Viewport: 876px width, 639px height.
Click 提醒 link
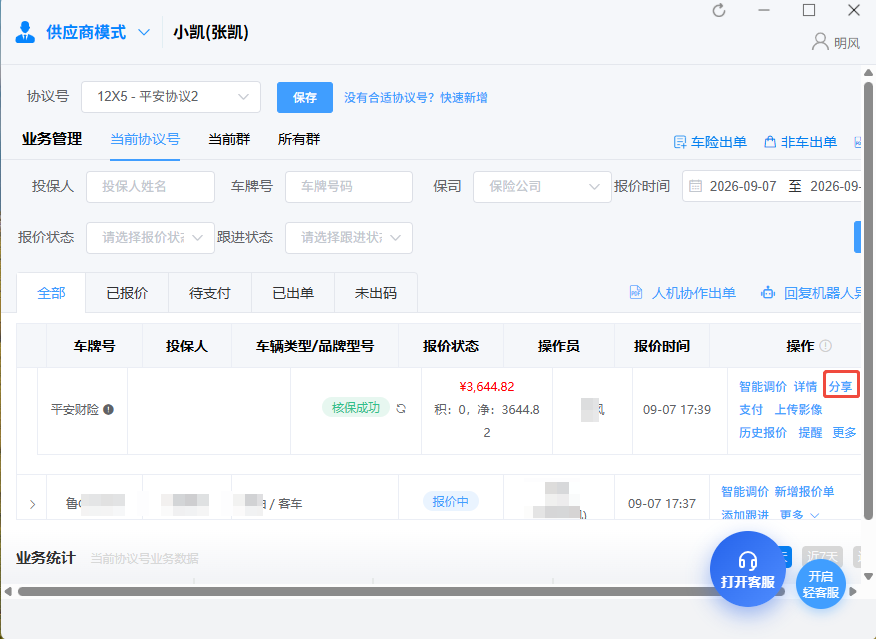[810, 432]
